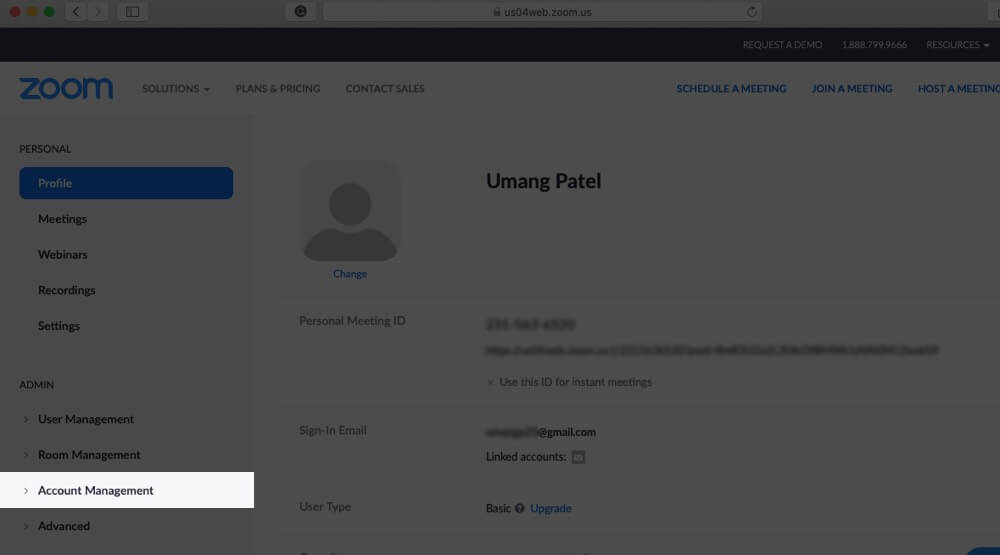The width and height of the screenshot is (1000, 555).
Task: Click Request a Demo link
Action: [783, 45]
